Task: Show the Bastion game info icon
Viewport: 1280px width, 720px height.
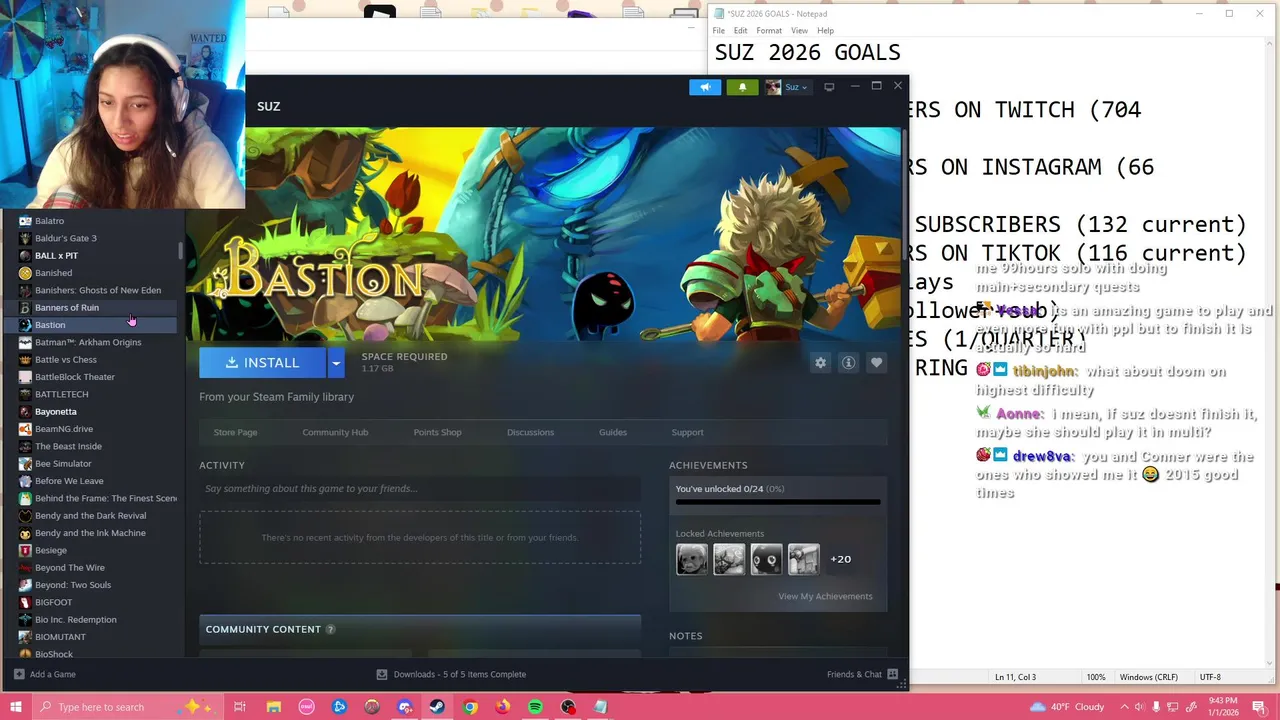Action: 849,363
